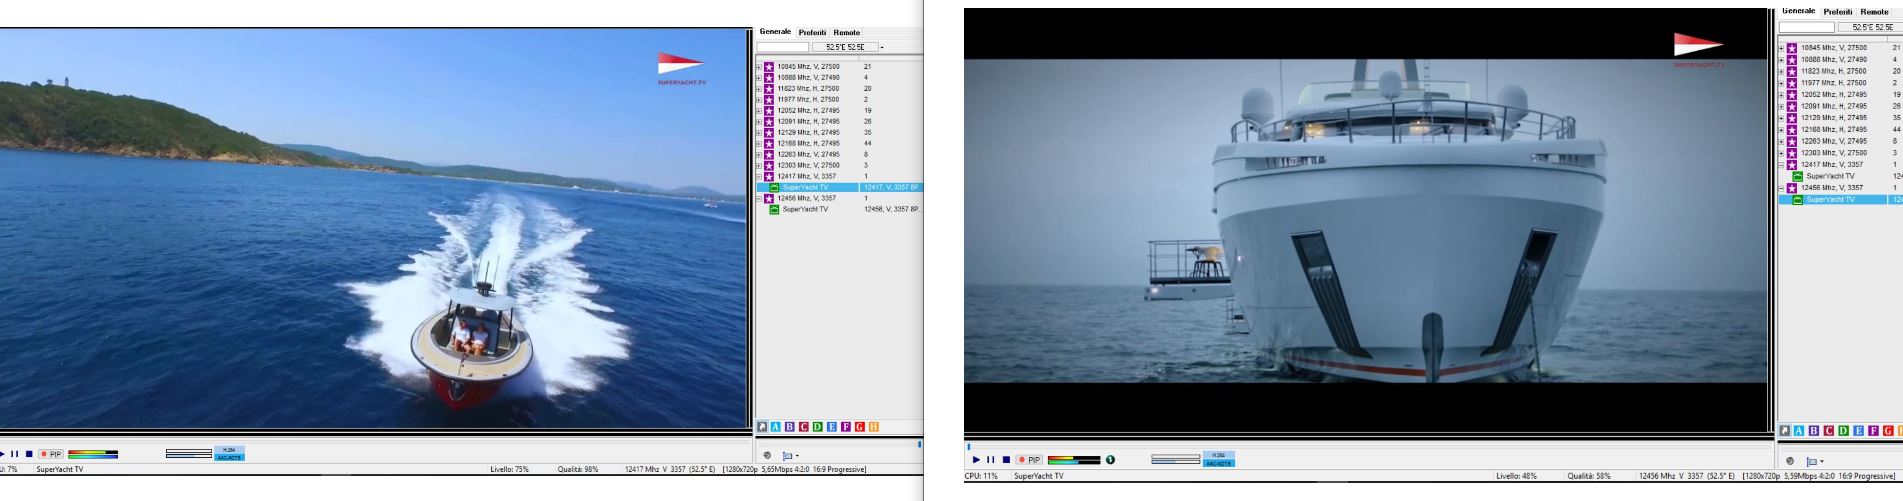Click the colored volume level bar, right window

(x=1072, y=460)
